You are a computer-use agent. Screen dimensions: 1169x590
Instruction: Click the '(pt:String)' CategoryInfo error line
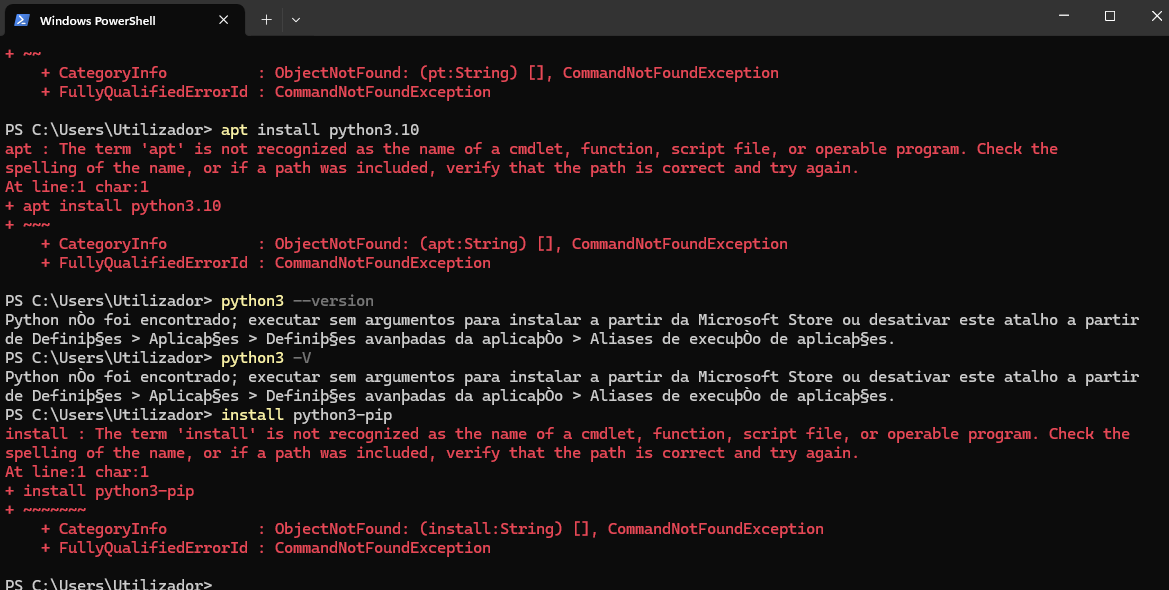pos(410,73)
